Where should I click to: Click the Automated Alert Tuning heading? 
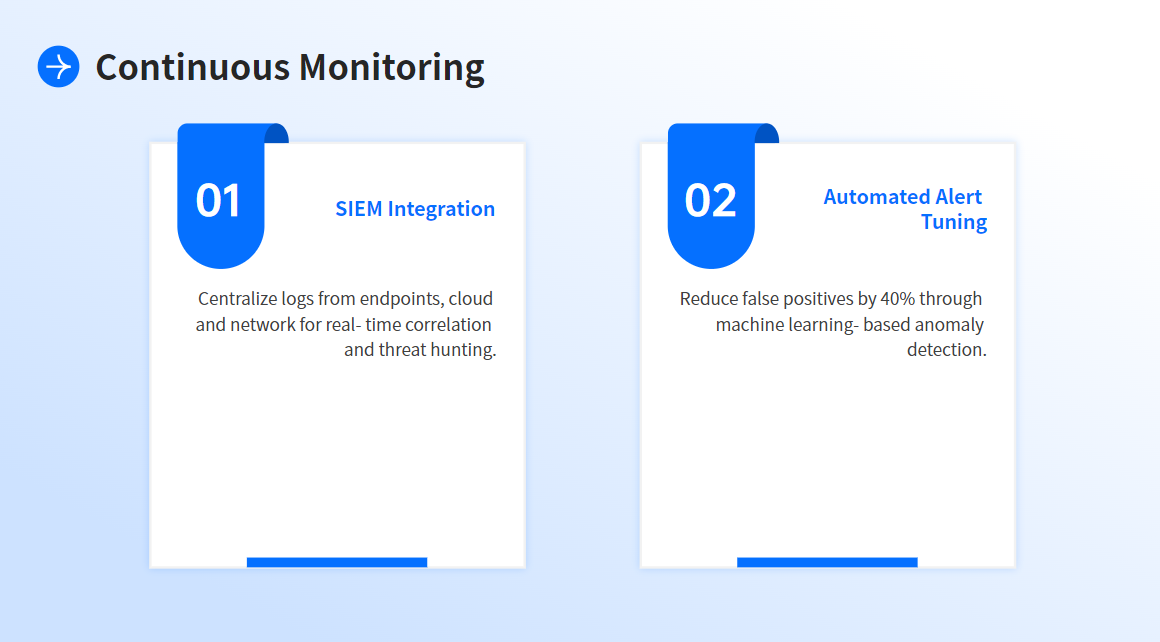903,197
